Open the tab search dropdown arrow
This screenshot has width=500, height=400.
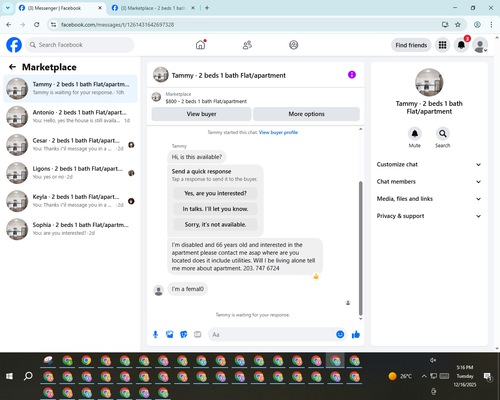click(x=8, y=8)
